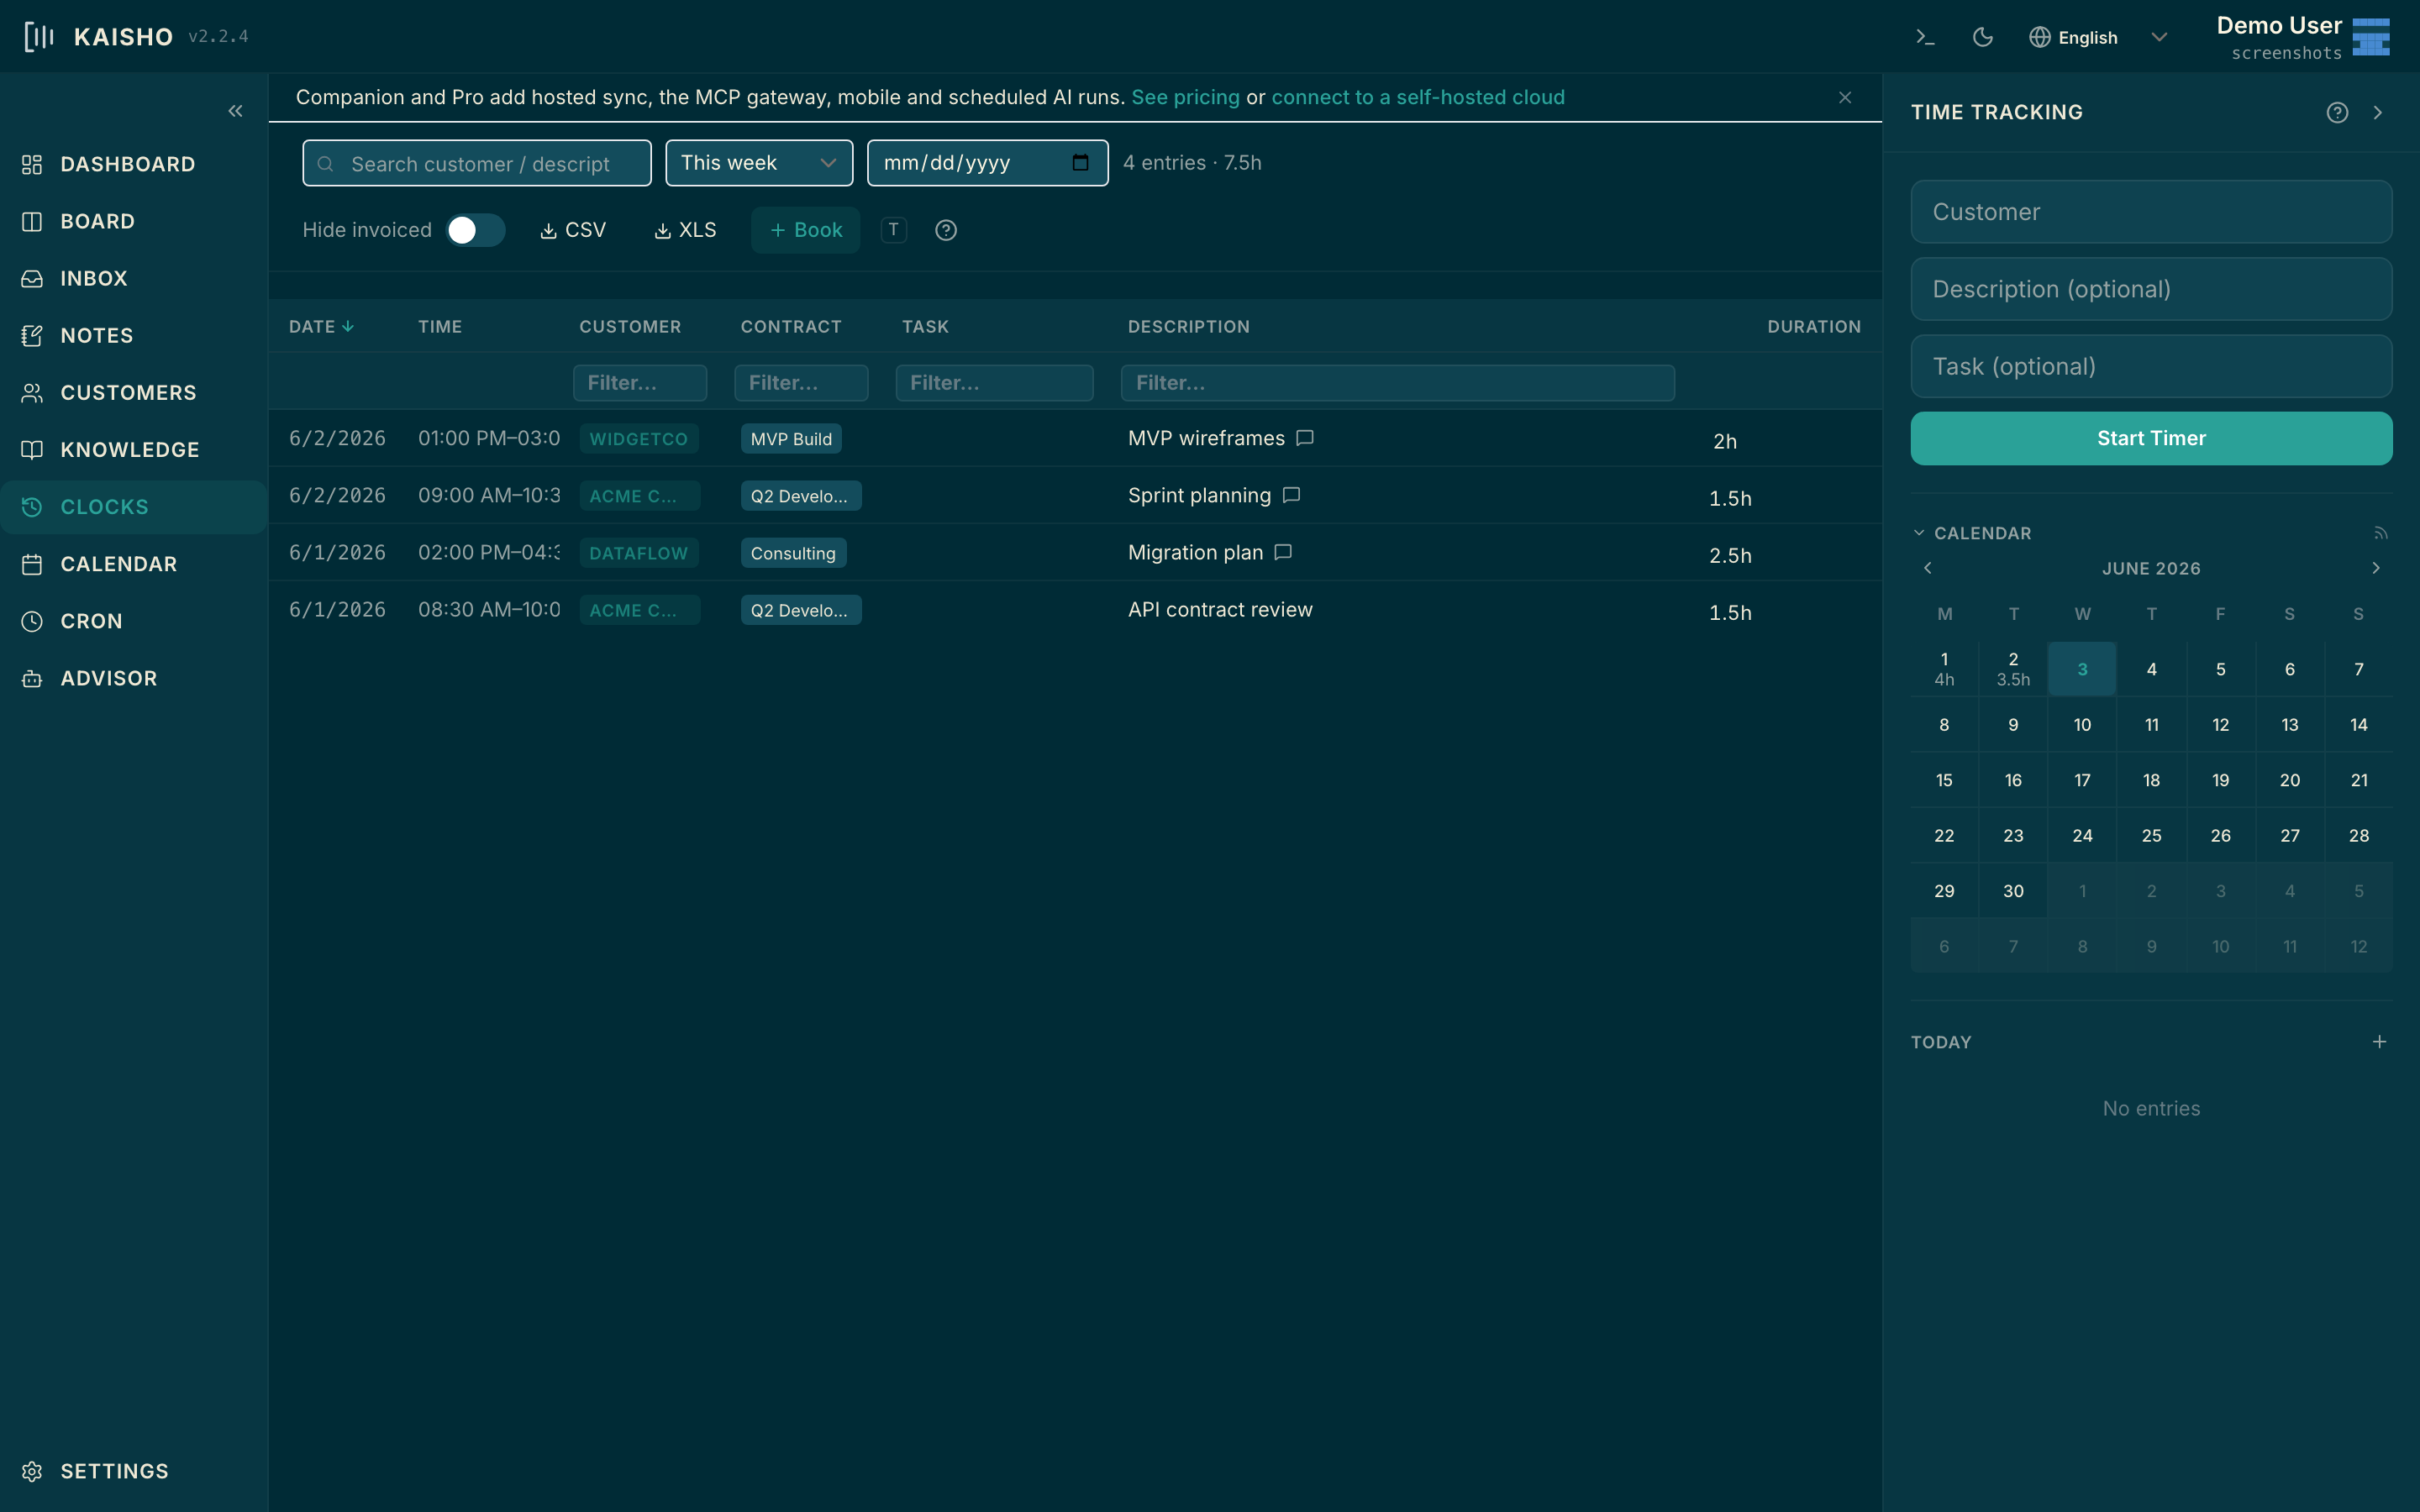Open note icon on Sprint planning row
Viewport: 2420px width, 1512px height.
point(1291,495)
